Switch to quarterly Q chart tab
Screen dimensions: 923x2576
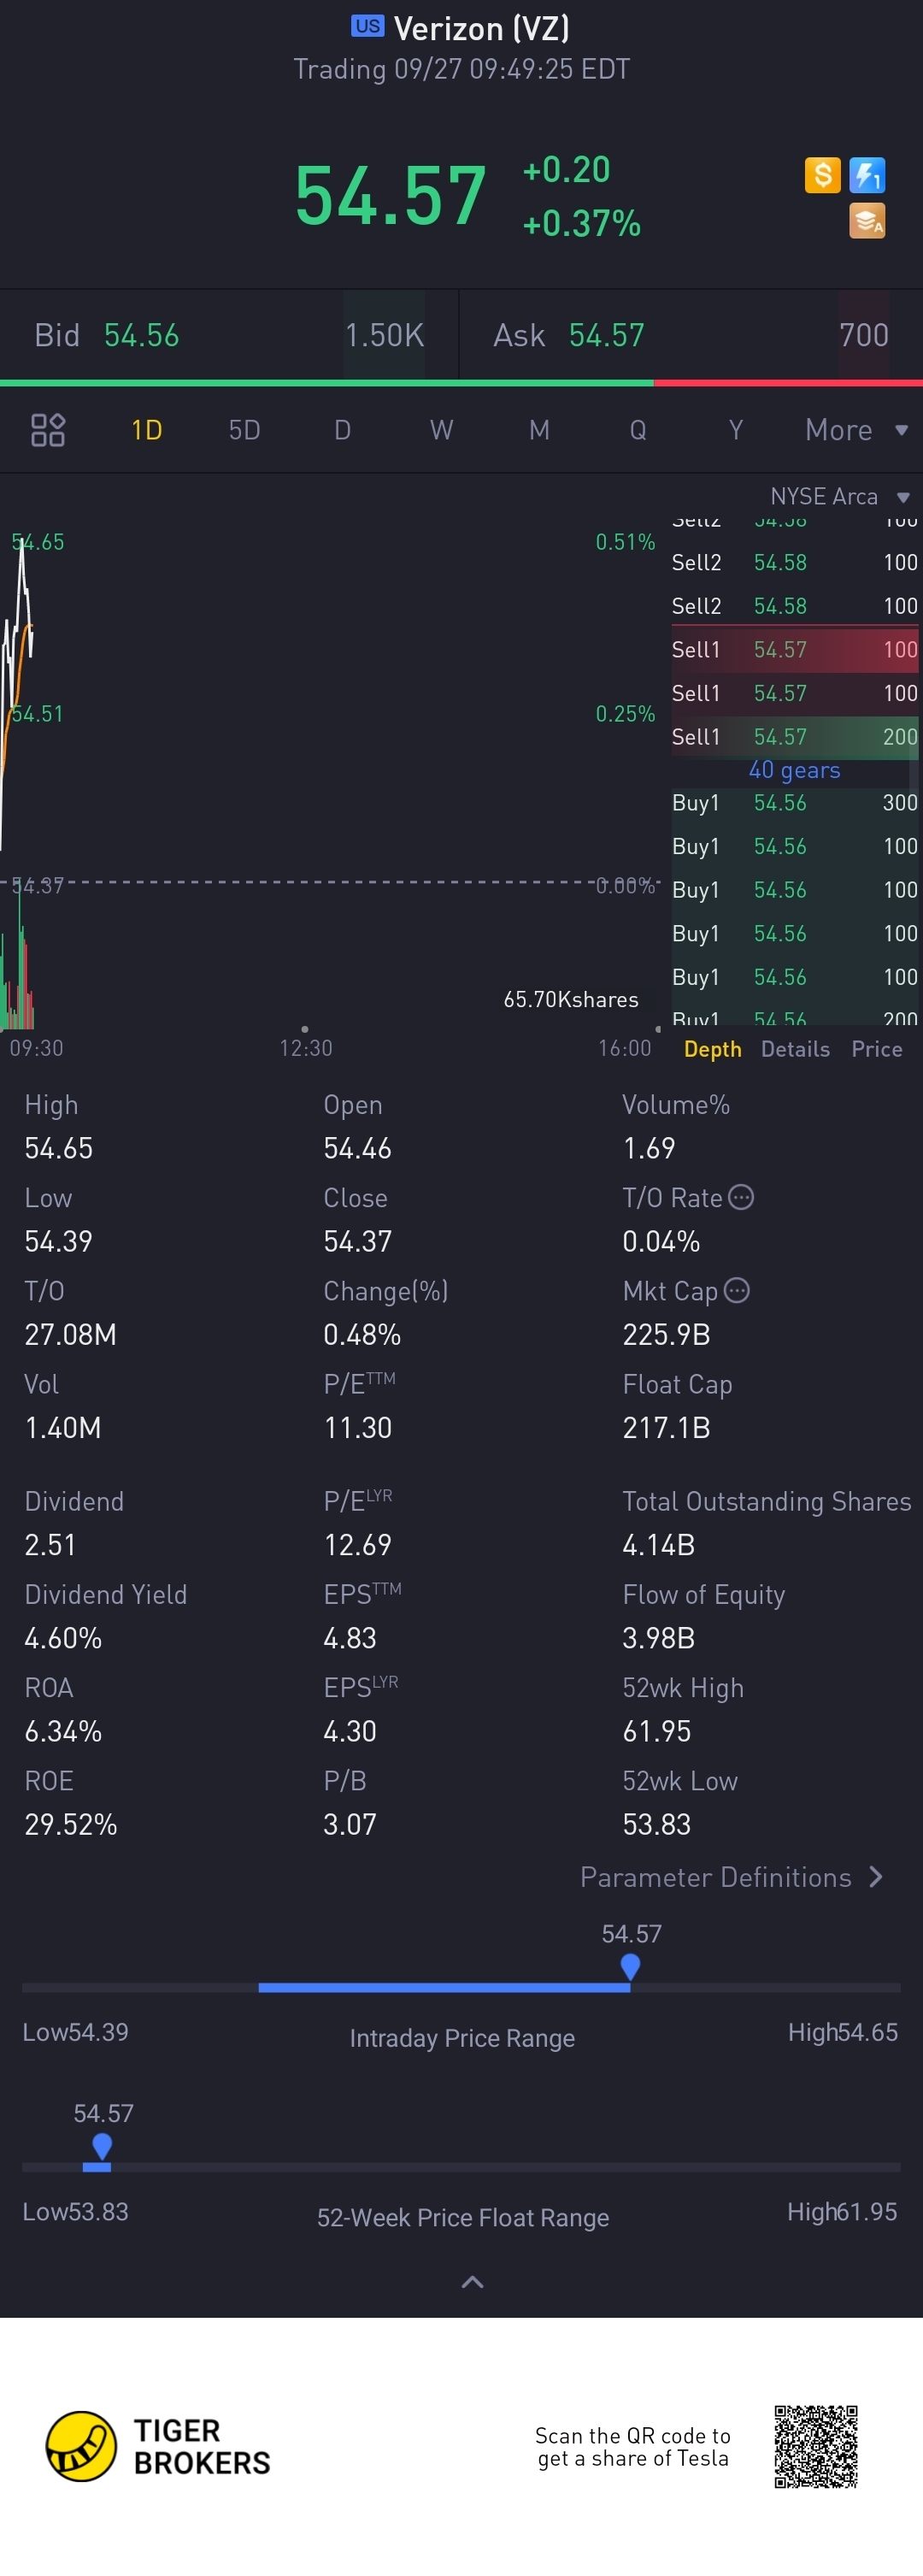click(x=638, y=430)
